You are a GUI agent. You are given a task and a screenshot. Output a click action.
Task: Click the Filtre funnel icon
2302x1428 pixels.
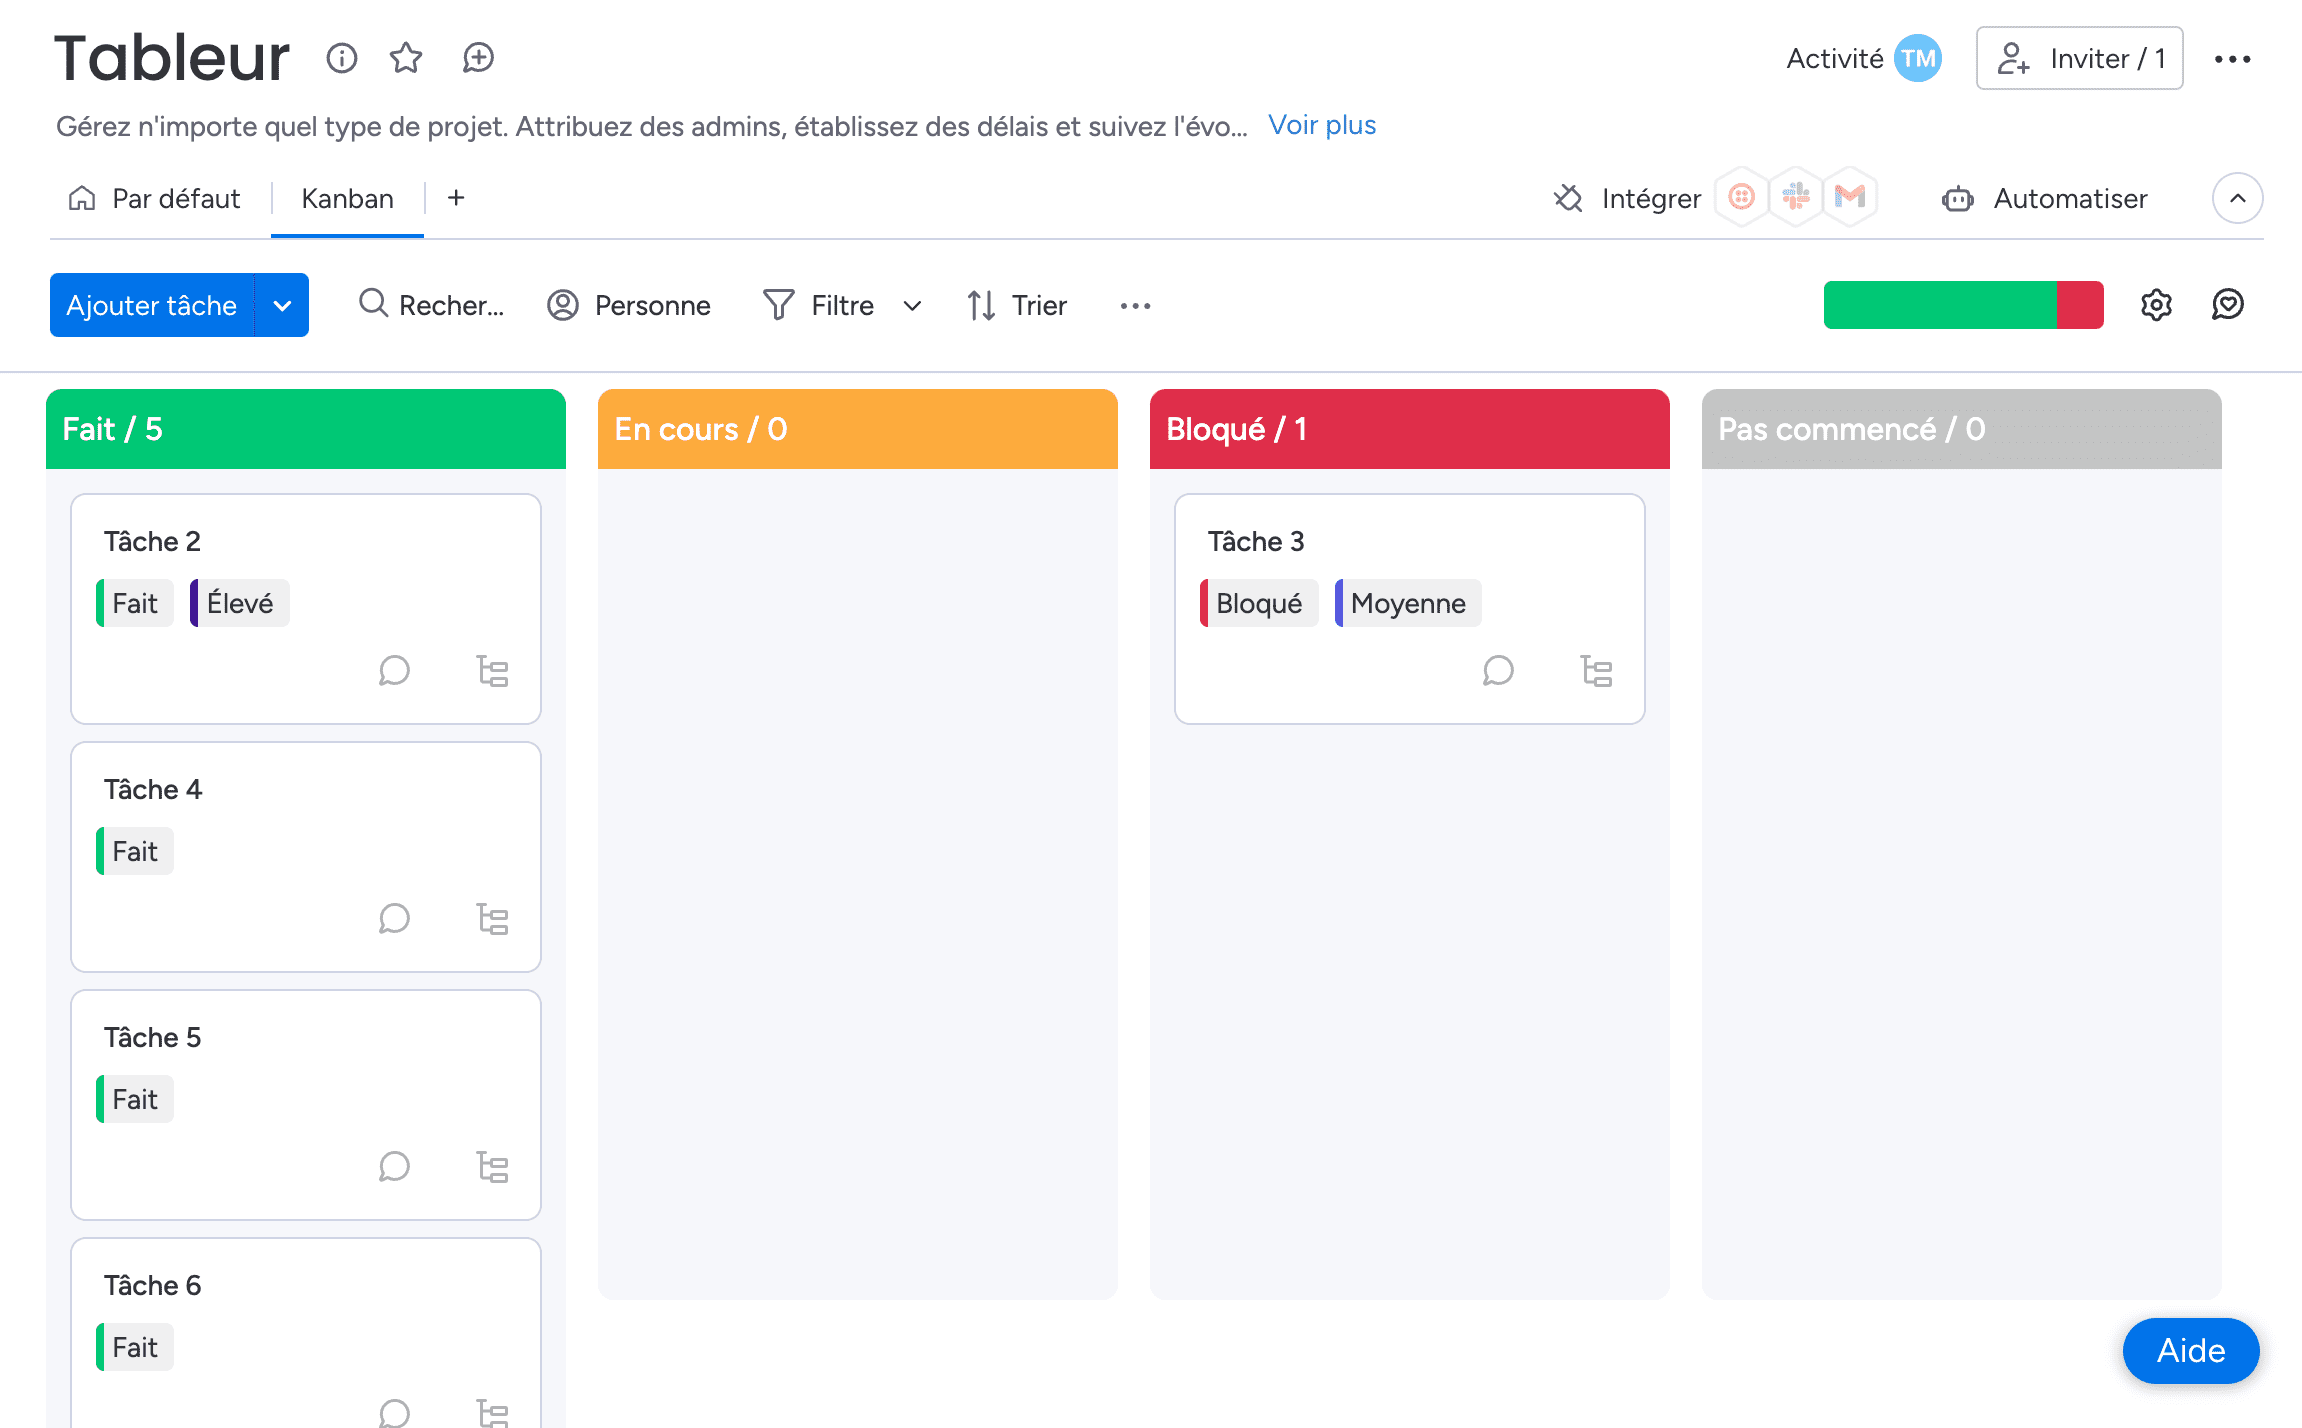pos(778,305)
